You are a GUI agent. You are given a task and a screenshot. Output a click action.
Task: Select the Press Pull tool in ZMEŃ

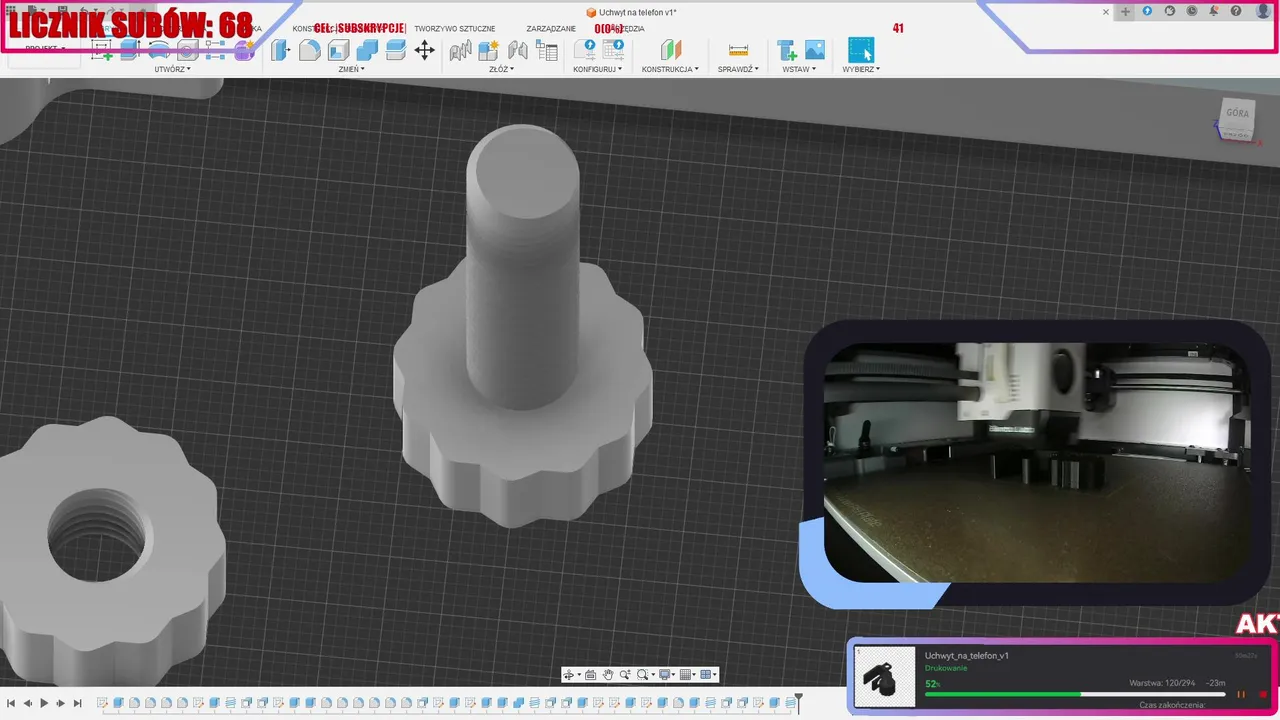282,50
